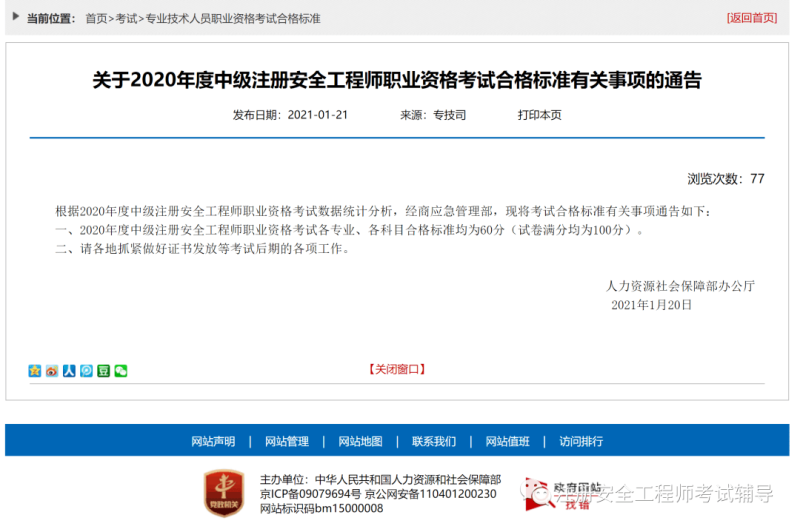
Task: Open 考试 breadcrumb link
Action: point(127,18)
